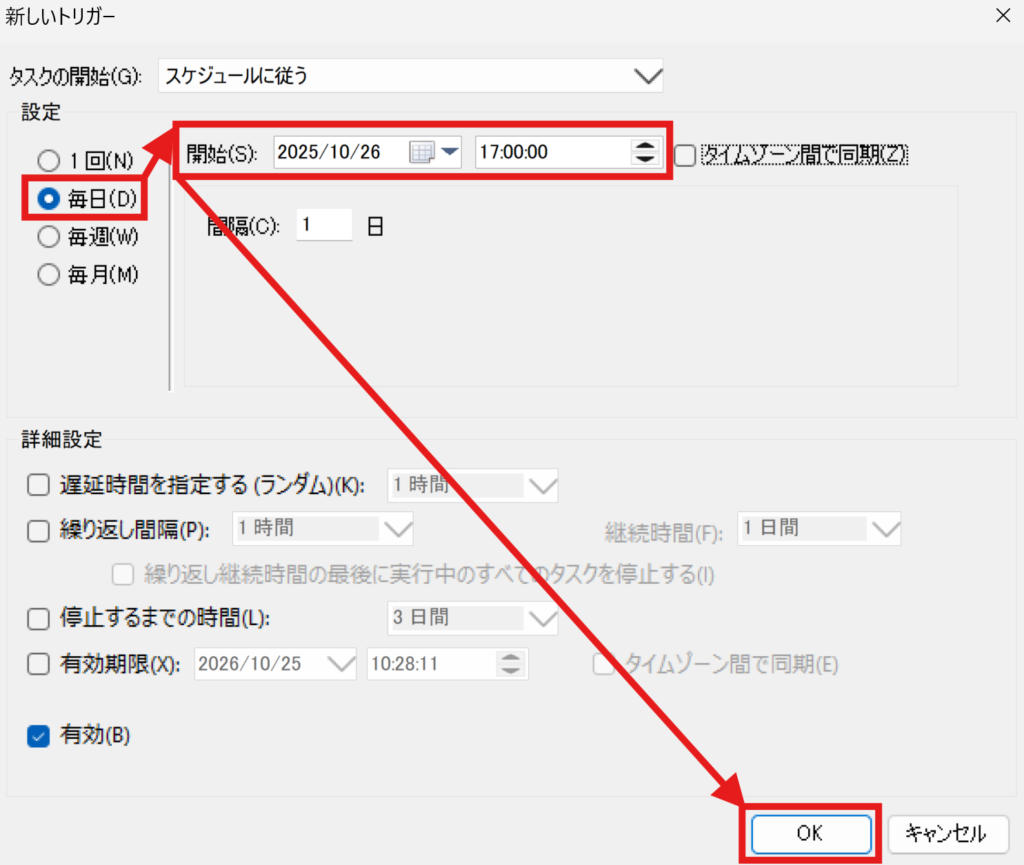This screenshot has height=865, width=1024.
Task: Choose the 毎週 schedule option
Action: tap(48, 237)
